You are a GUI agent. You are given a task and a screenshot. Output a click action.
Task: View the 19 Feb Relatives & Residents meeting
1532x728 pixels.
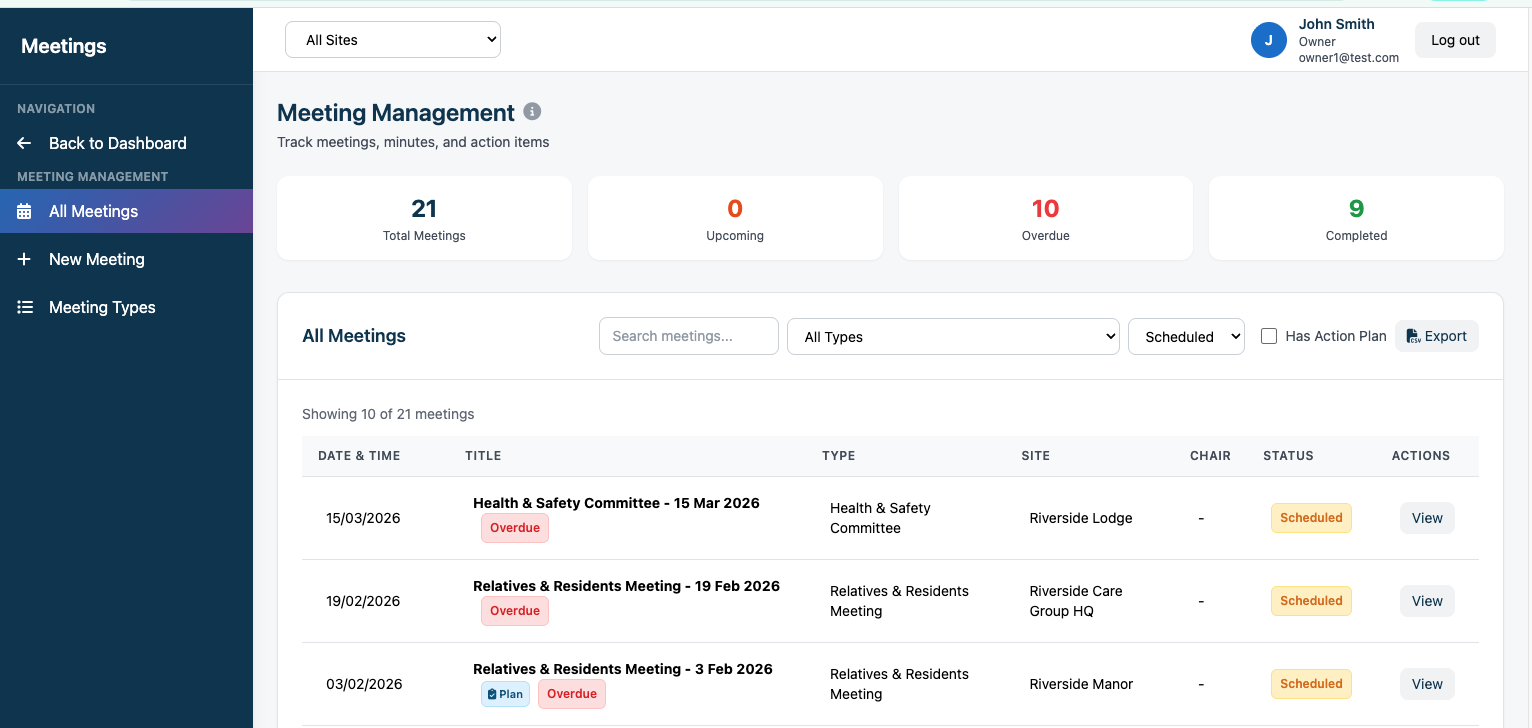tap(1426, 601)
